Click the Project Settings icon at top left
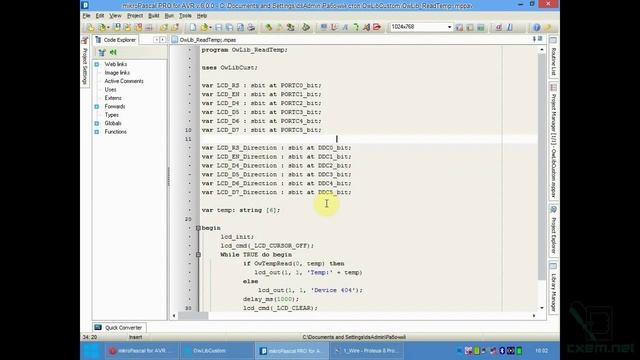Image resolution: width=640 pixels, height=360 pixels. (x=85, y=40)
